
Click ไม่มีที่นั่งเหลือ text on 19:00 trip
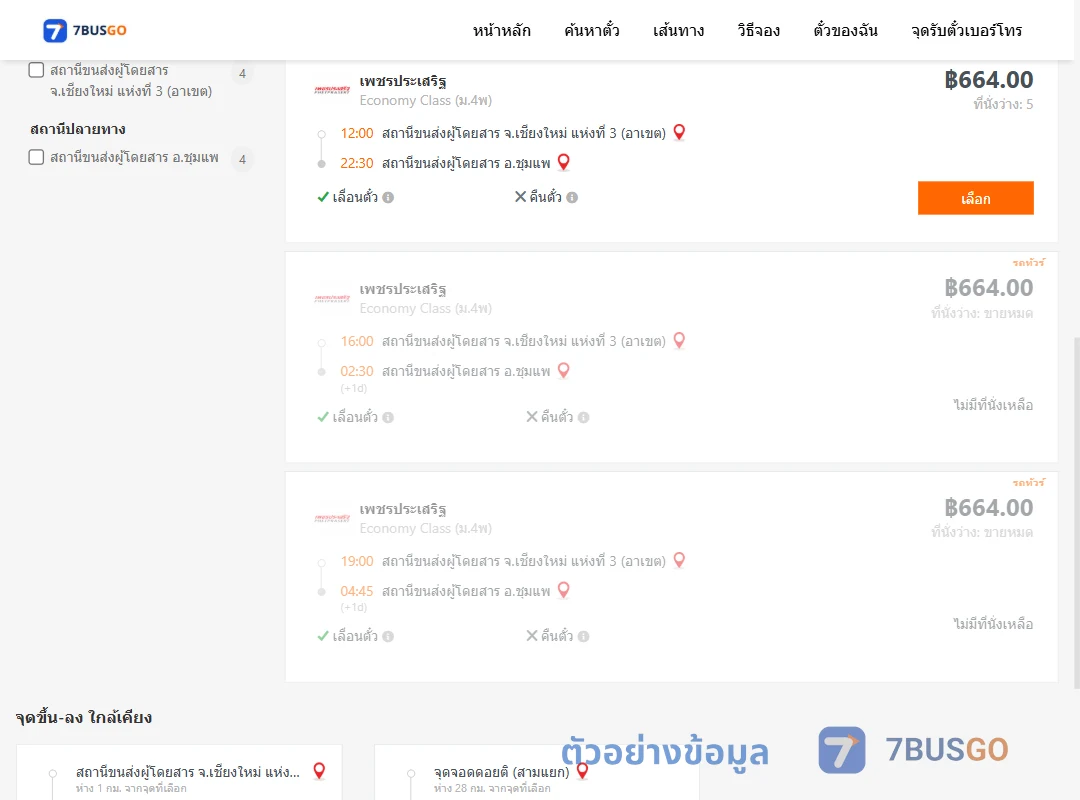[993, 624]
